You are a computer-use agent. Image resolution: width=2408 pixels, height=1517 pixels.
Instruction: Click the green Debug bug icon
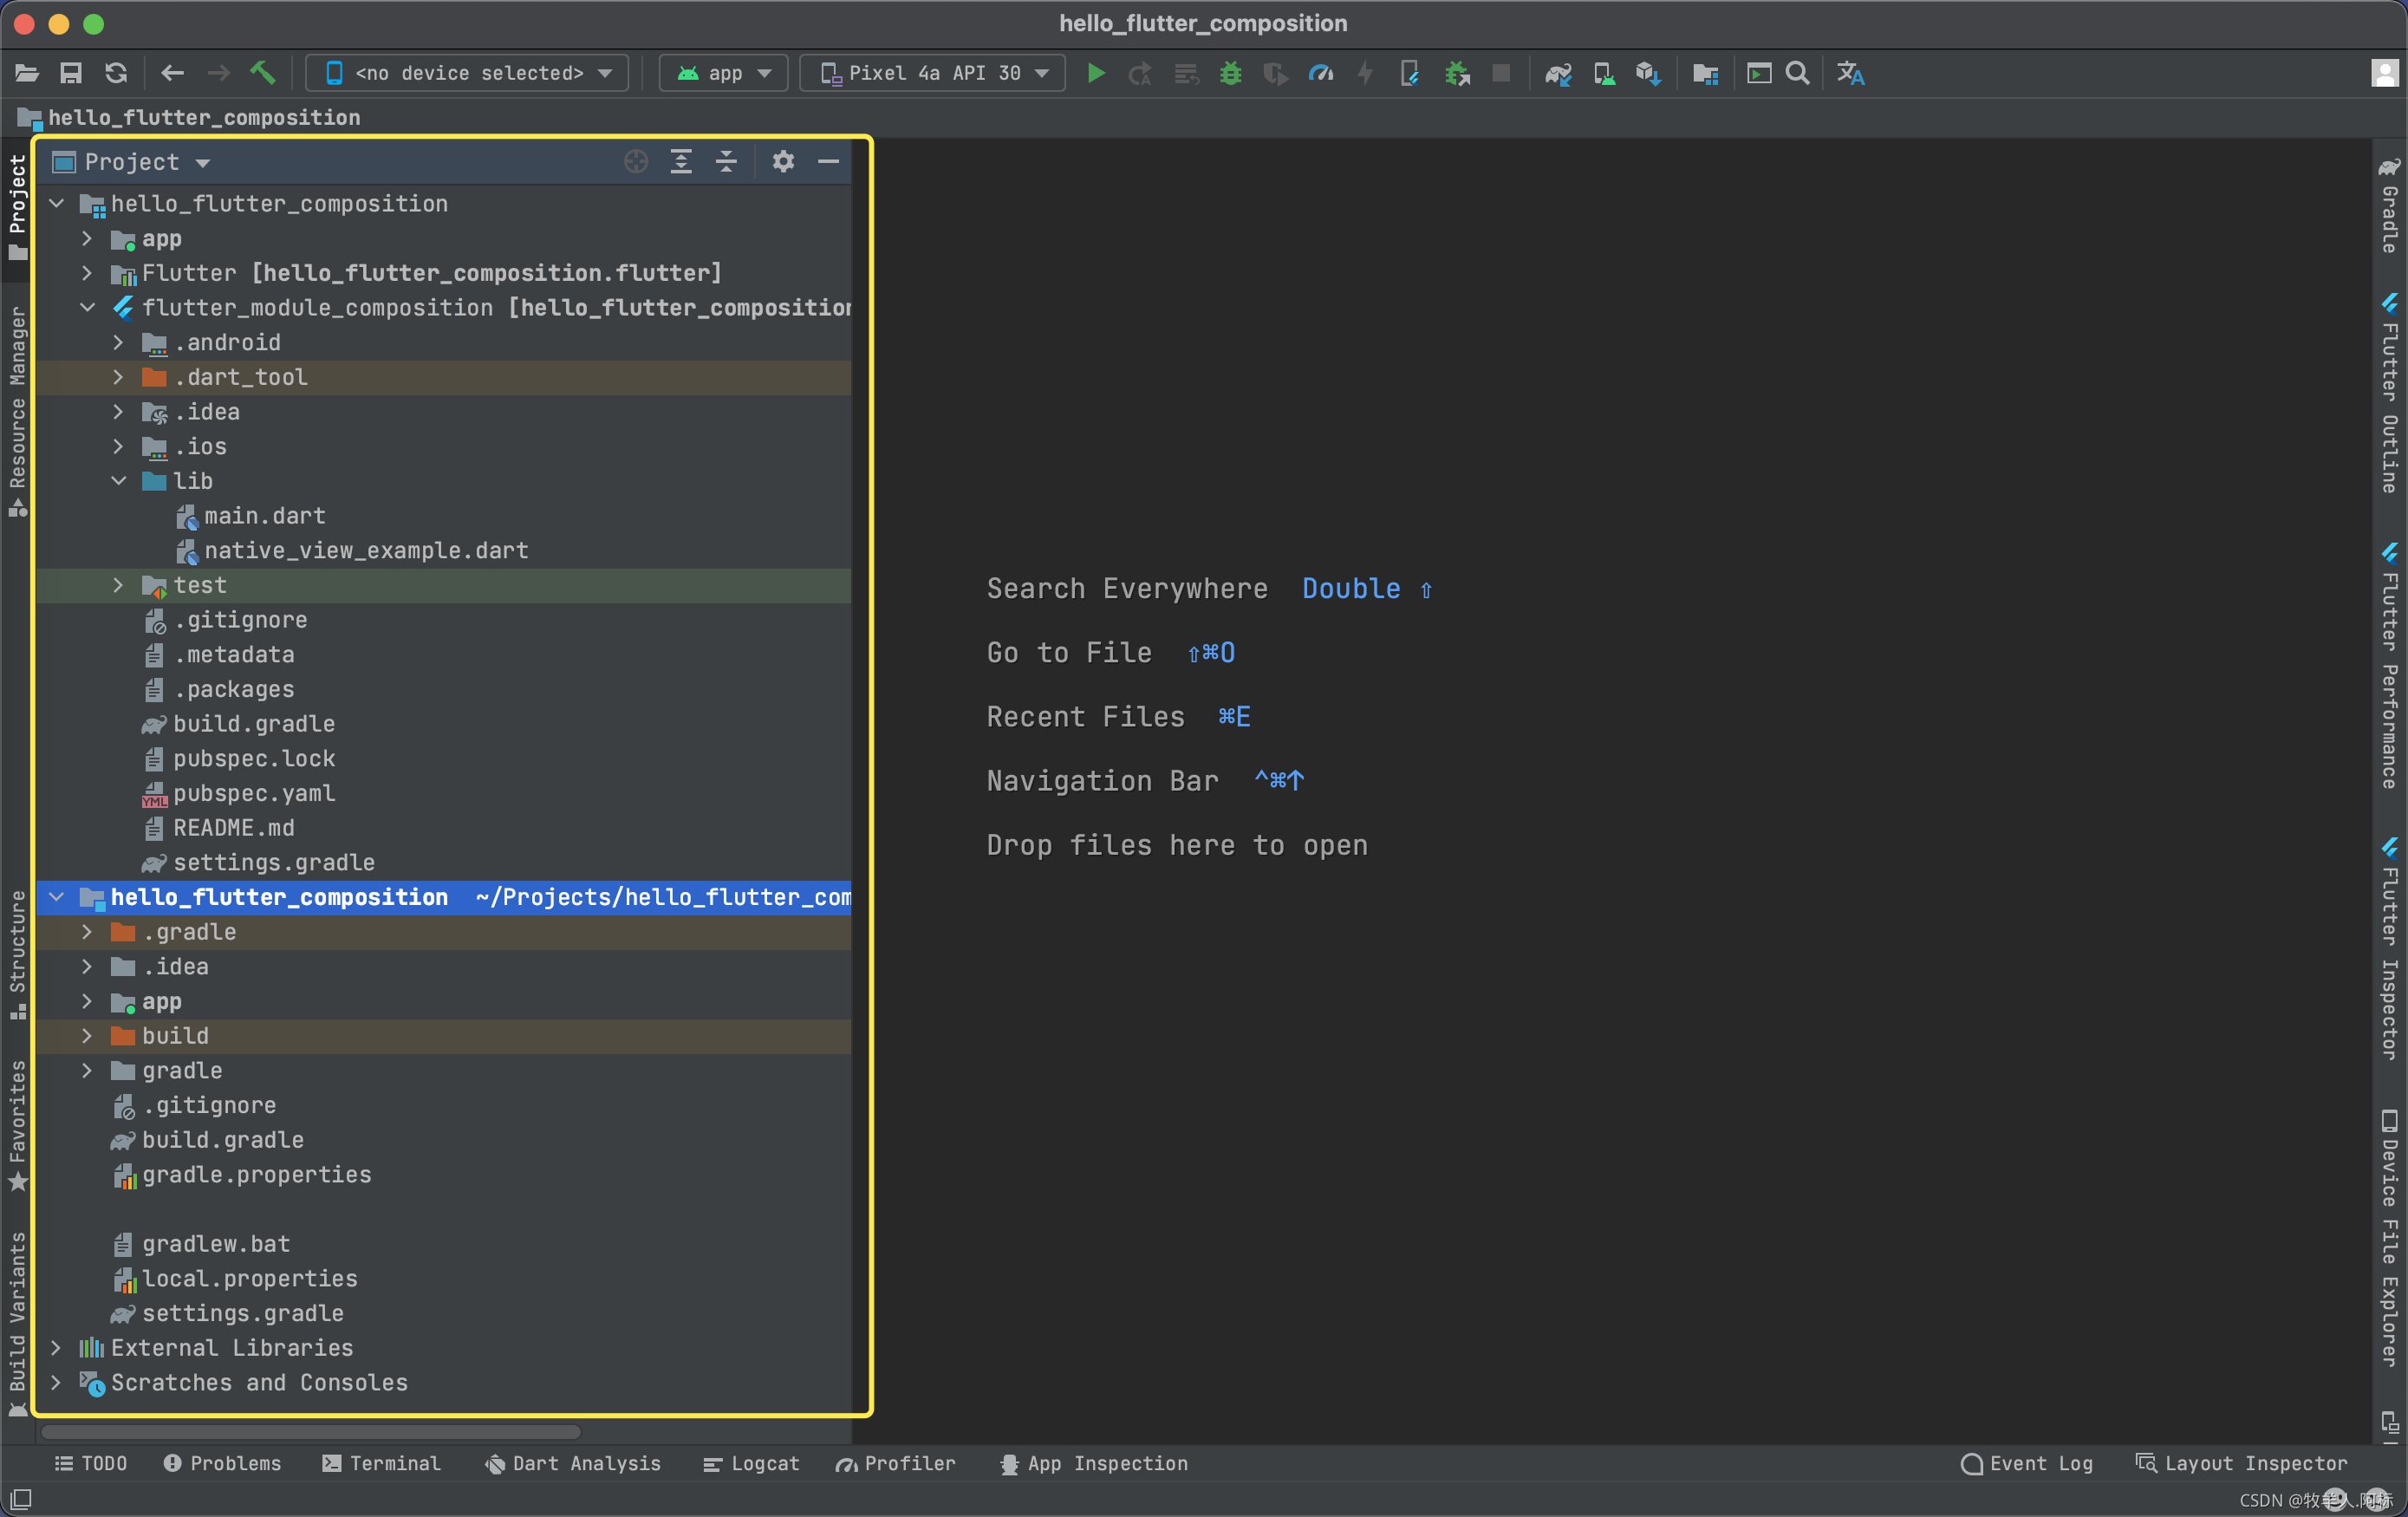(1230, 73)
